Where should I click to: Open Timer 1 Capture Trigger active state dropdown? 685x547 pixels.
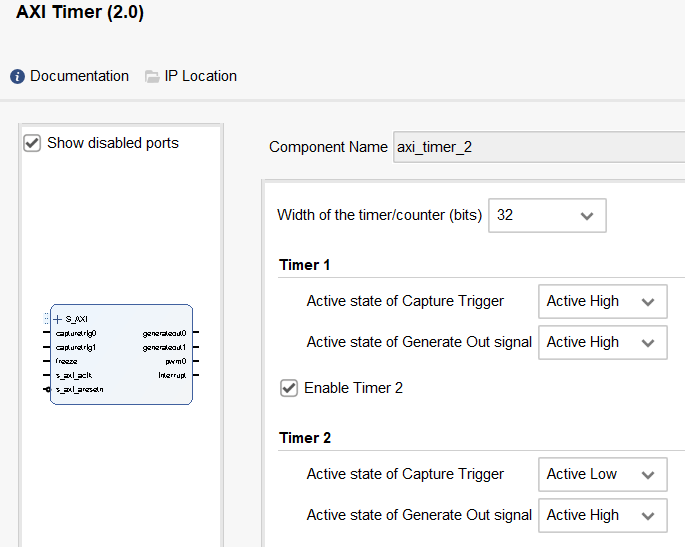602,301
